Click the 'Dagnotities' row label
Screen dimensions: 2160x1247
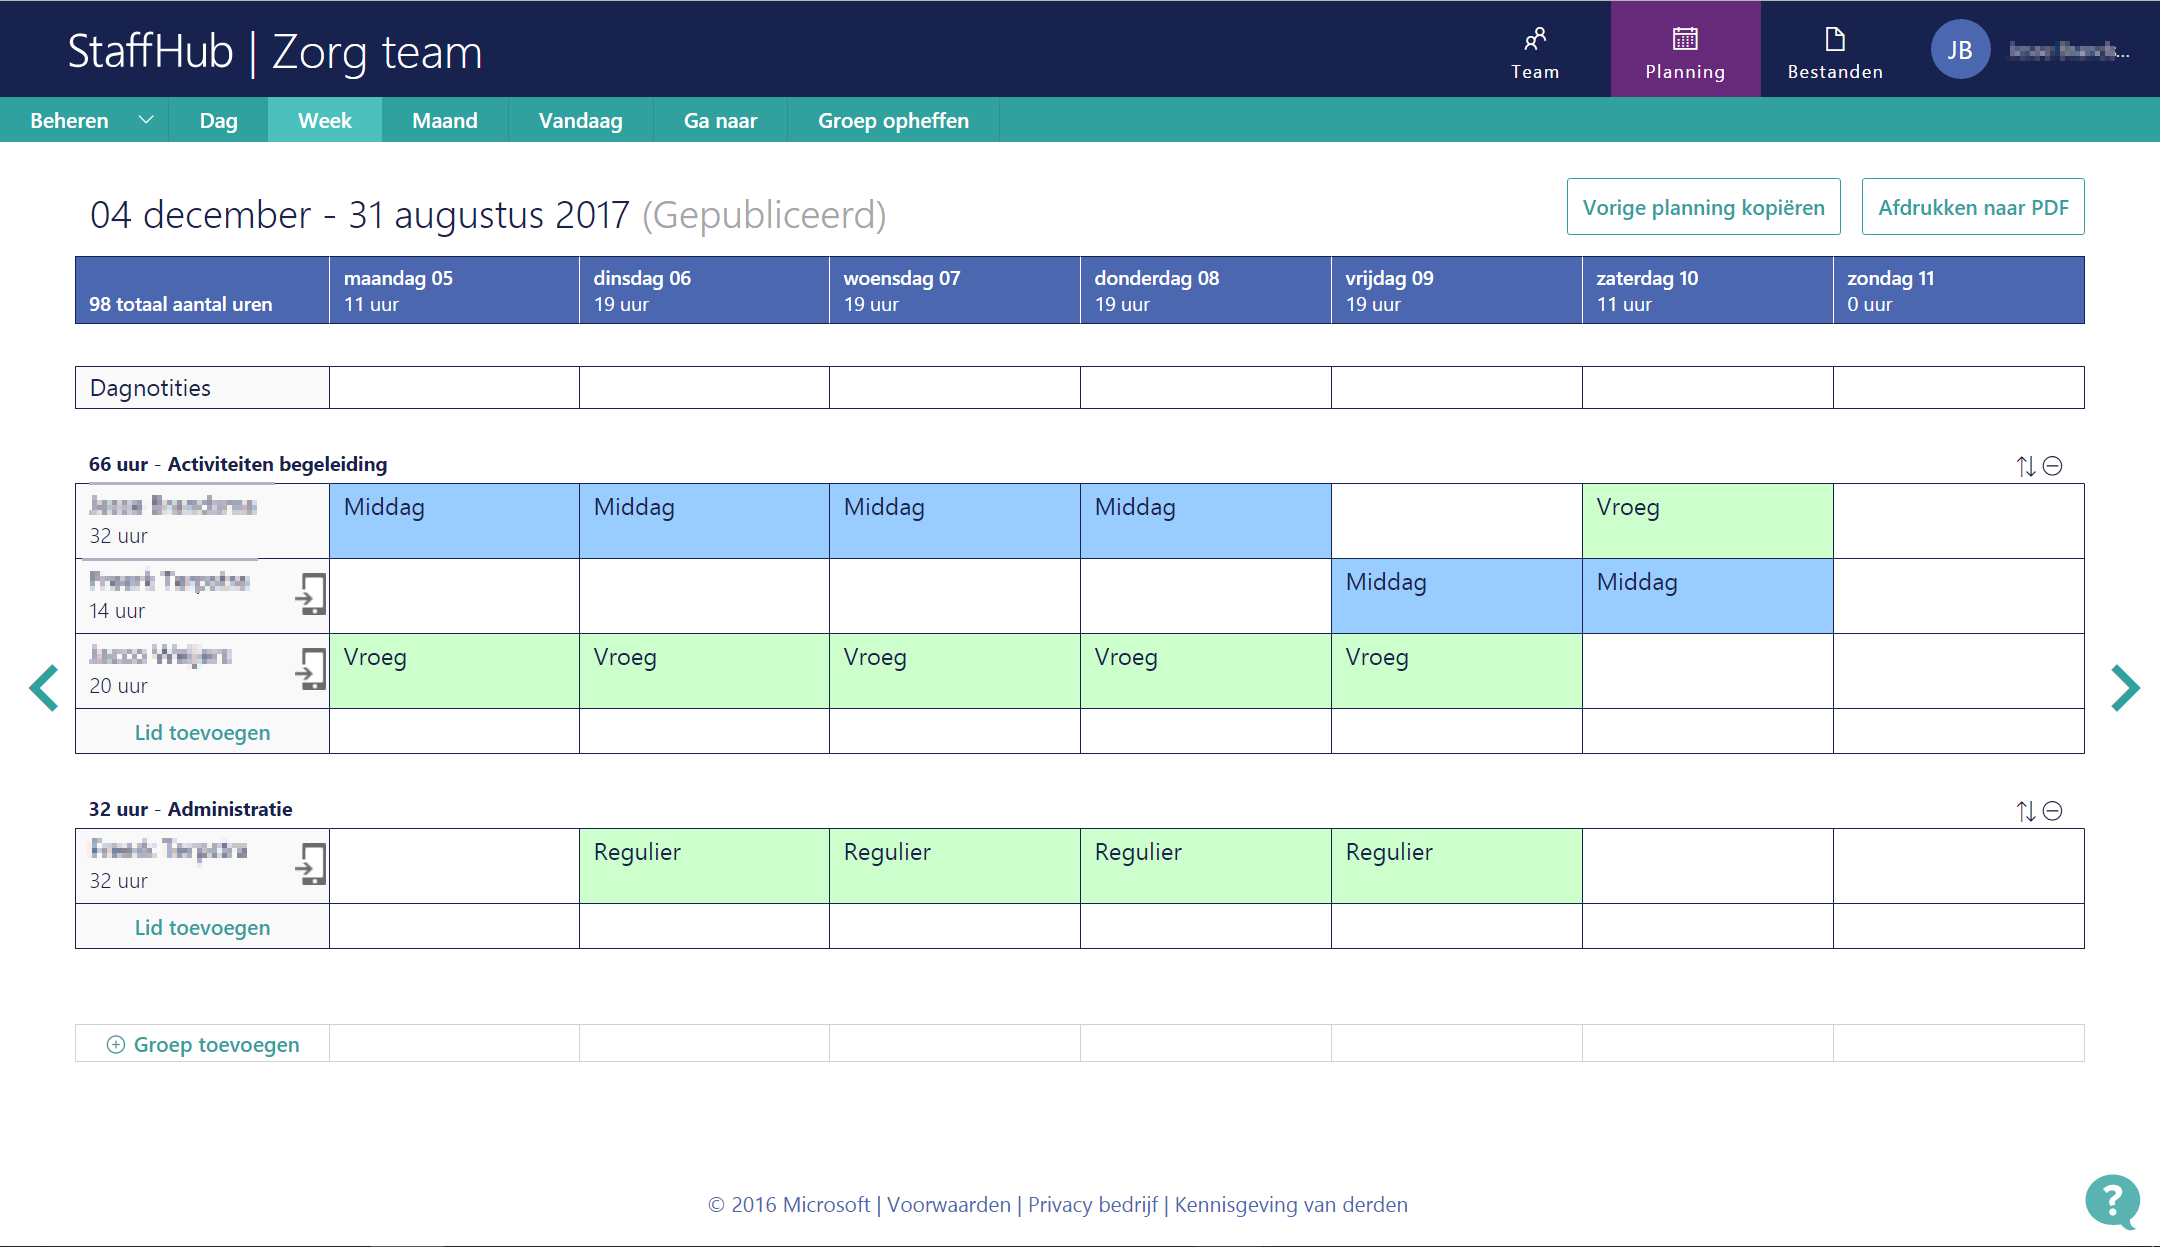pyautogui.click(x=202, y=388)
